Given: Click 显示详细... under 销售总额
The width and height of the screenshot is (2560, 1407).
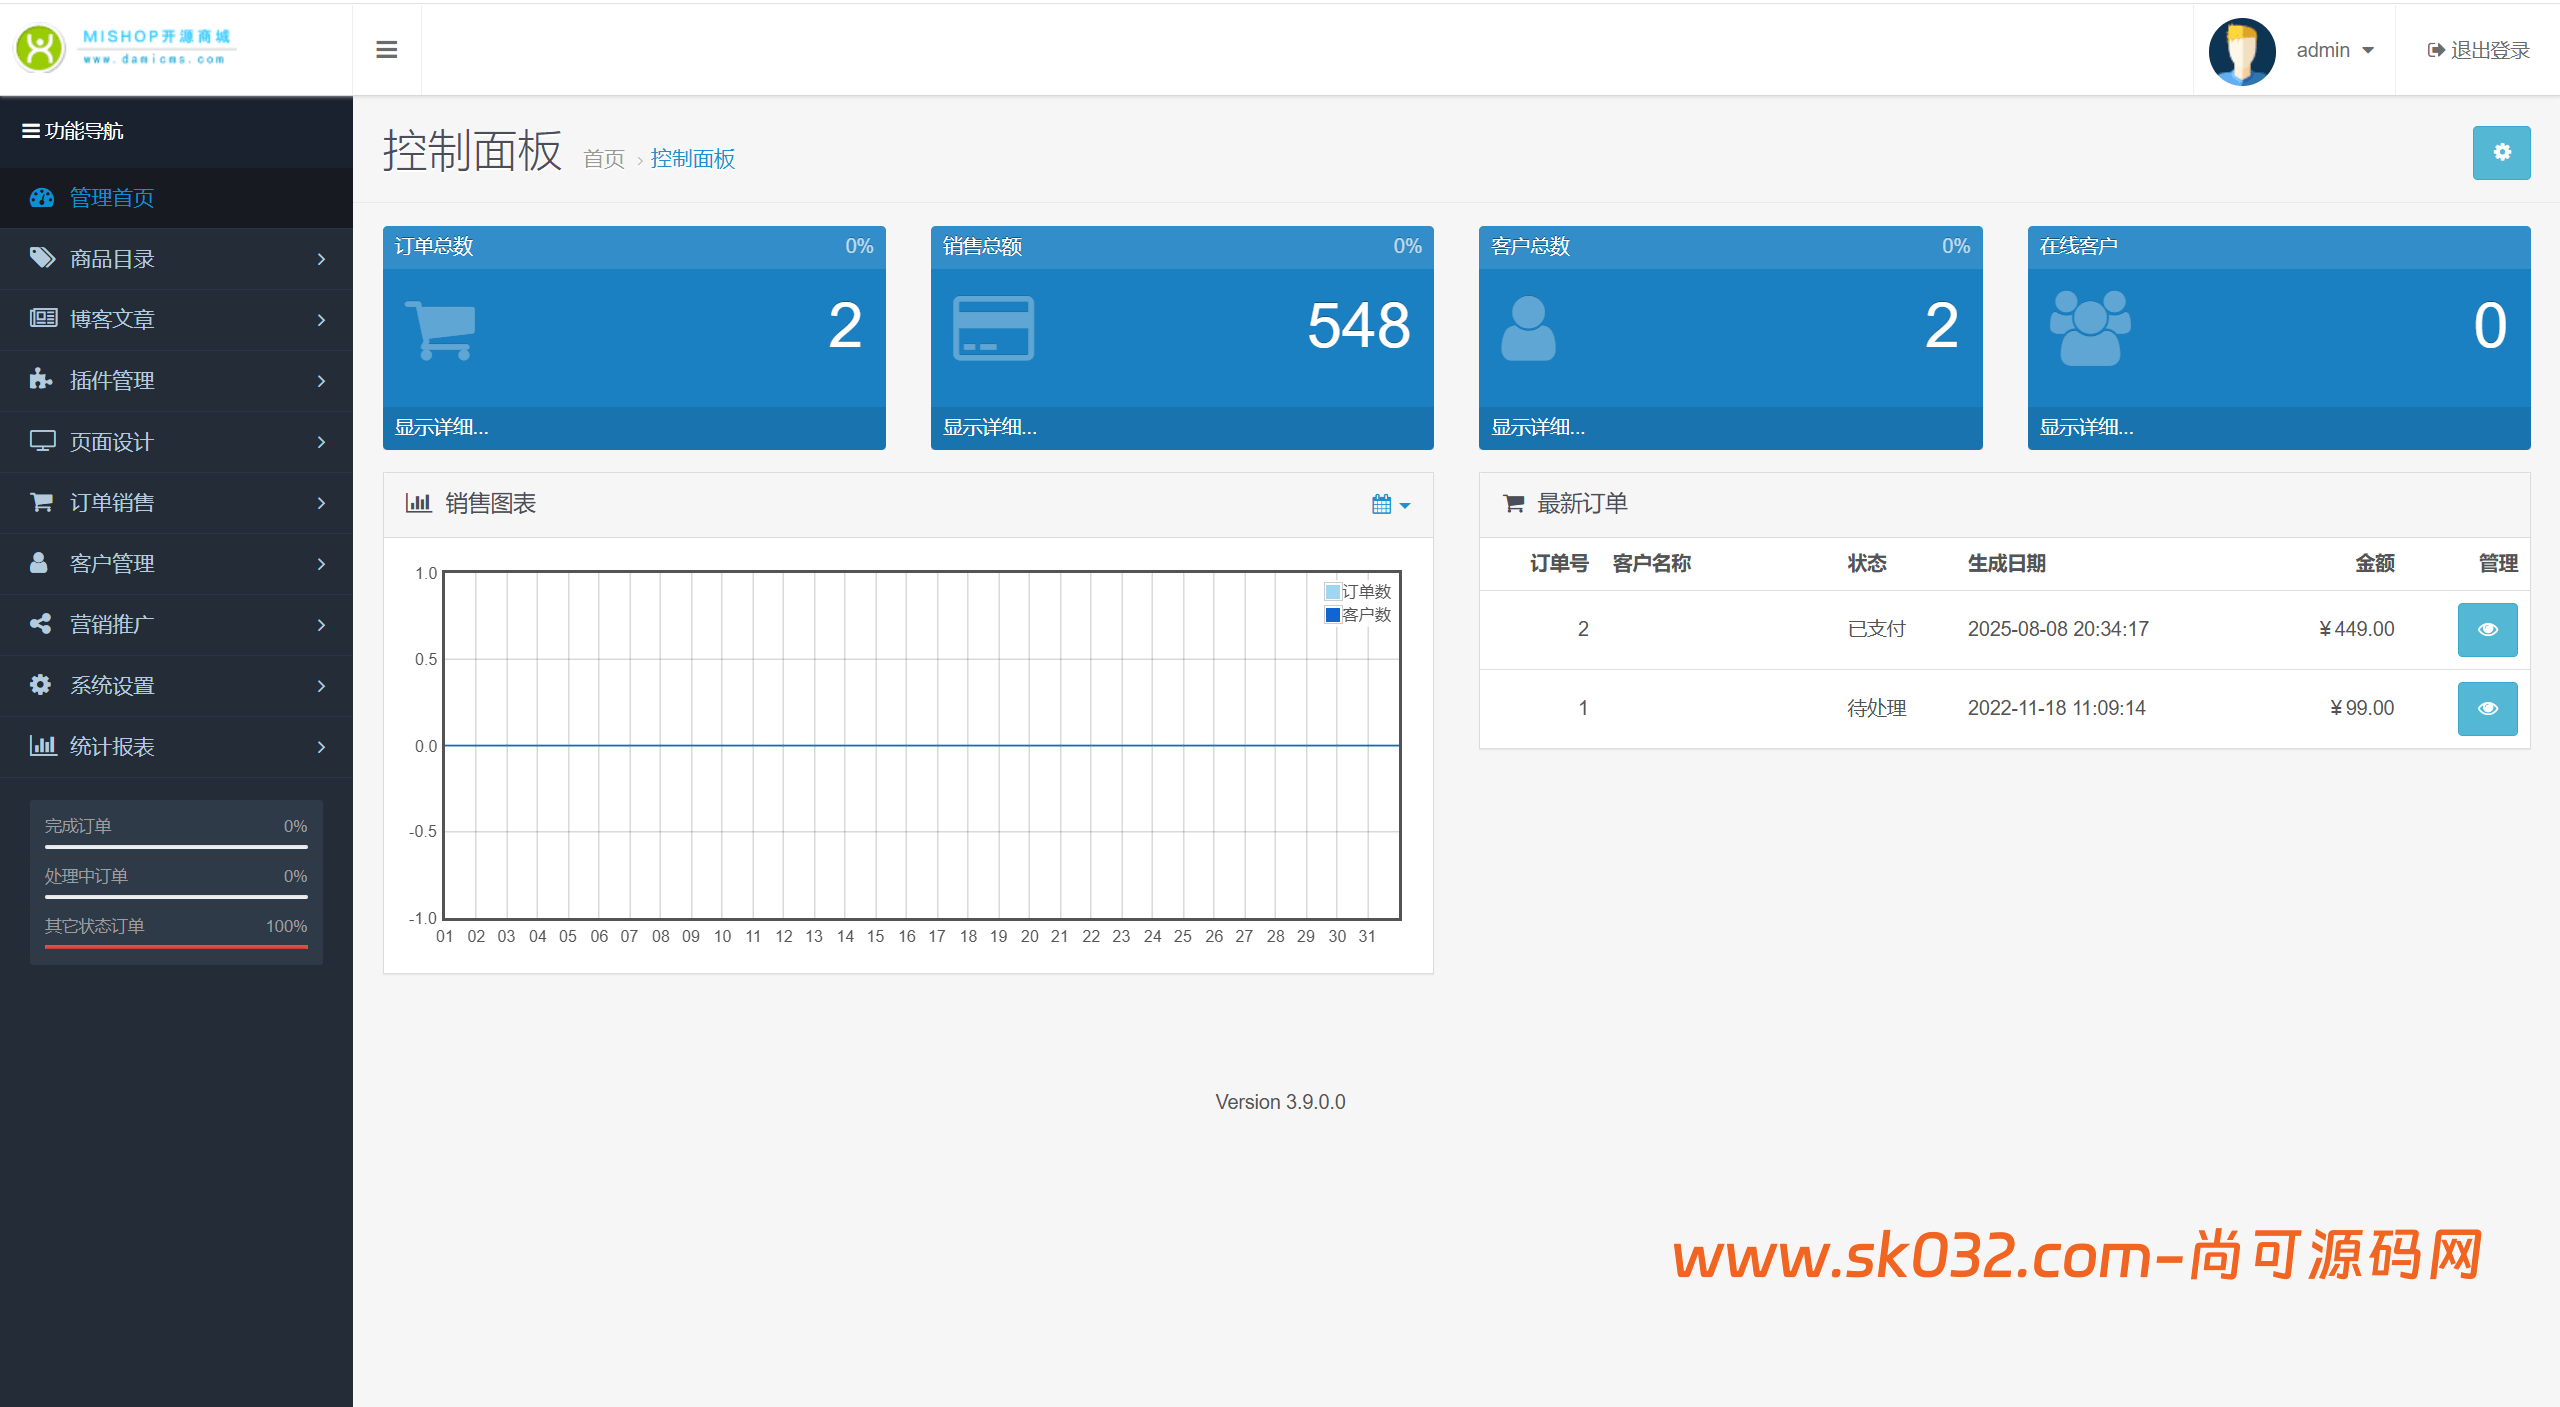Looking at the screenshot, I should pyautogui.click(x=990, y=428).
